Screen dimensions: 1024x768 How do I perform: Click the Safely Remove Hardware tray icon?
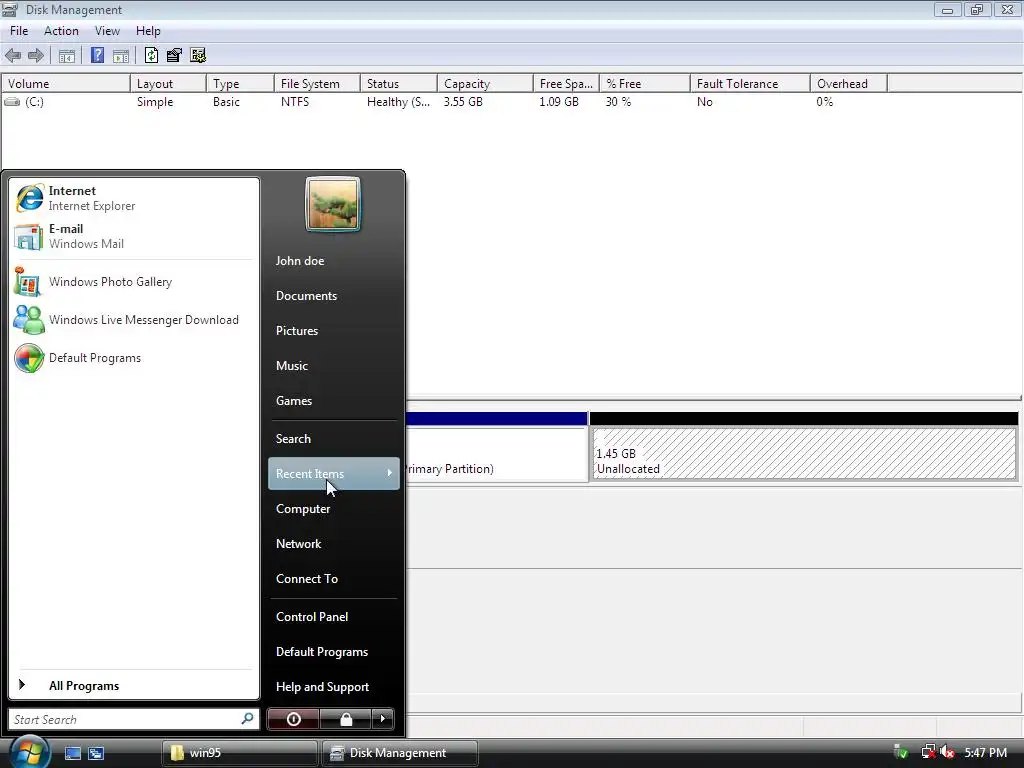(901, 753)
